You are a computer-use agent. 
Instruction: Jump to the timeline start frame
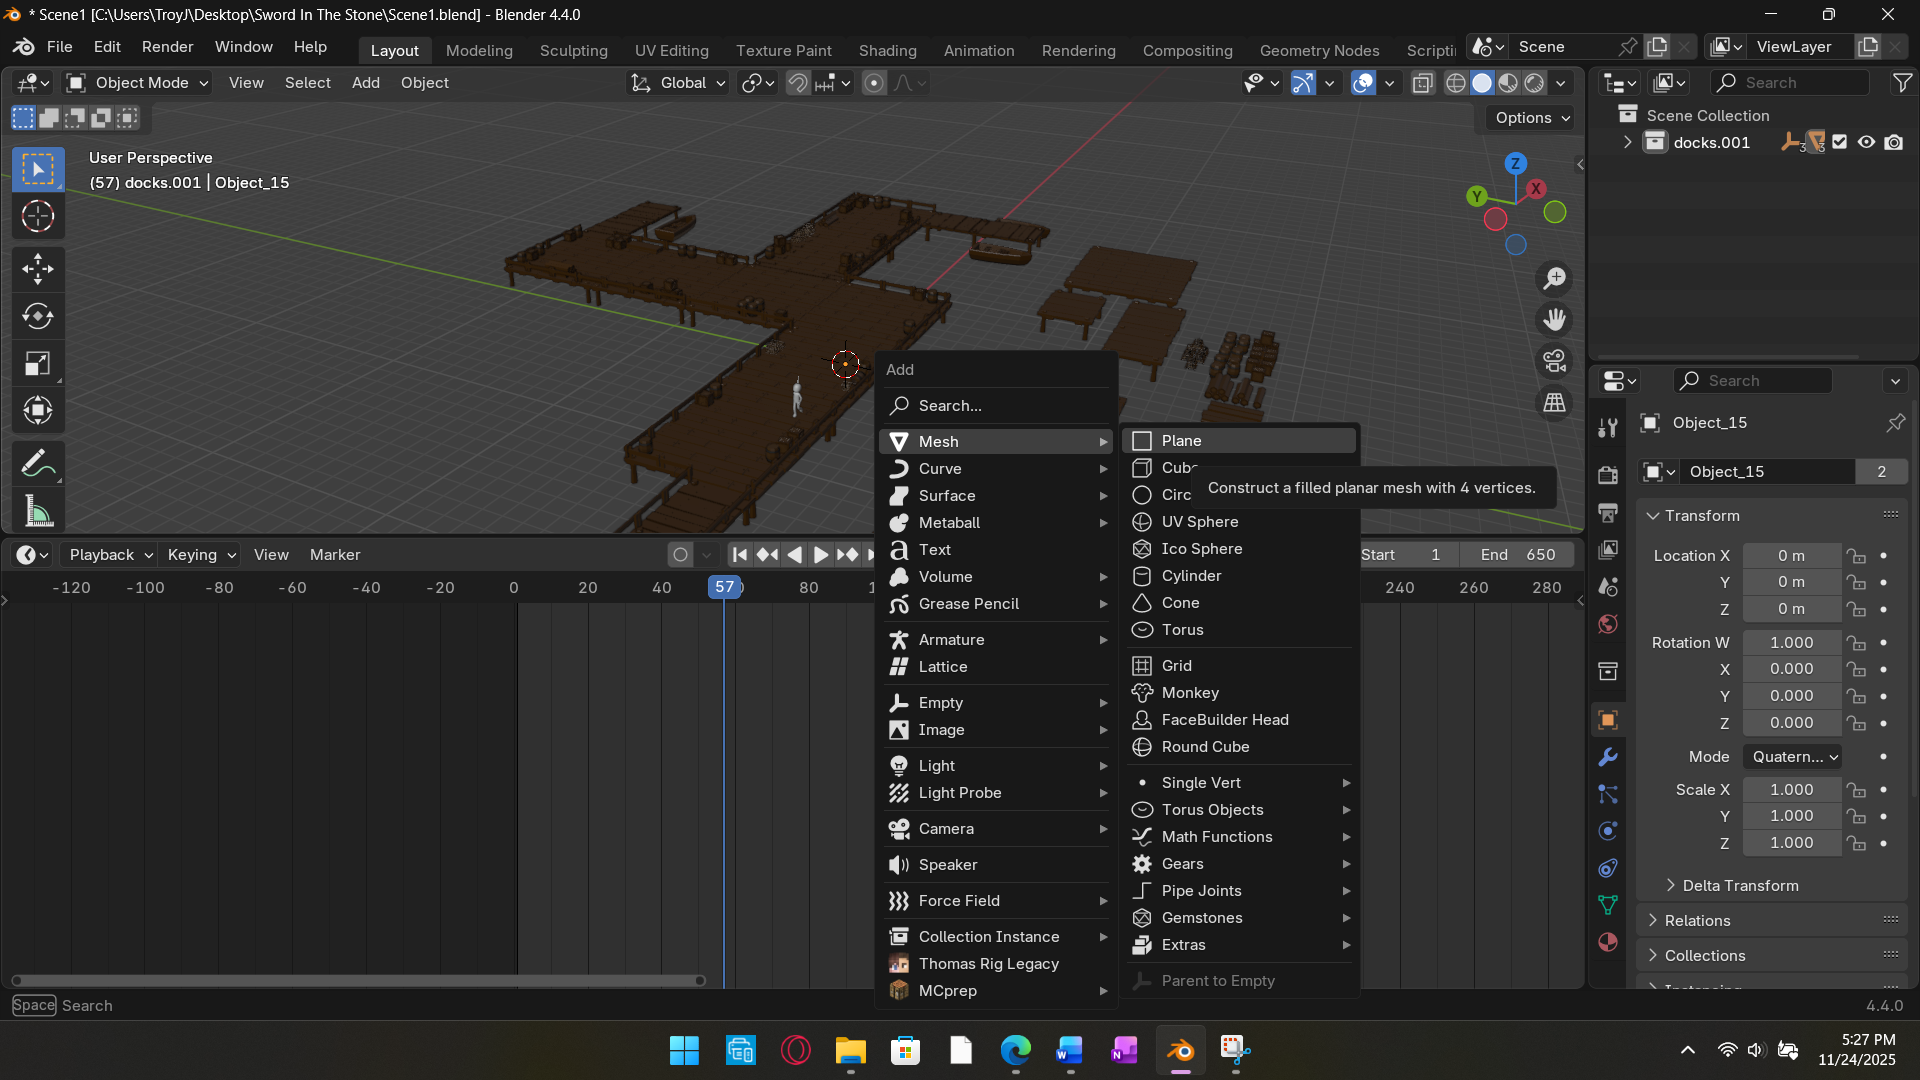[x=740, y=555]
